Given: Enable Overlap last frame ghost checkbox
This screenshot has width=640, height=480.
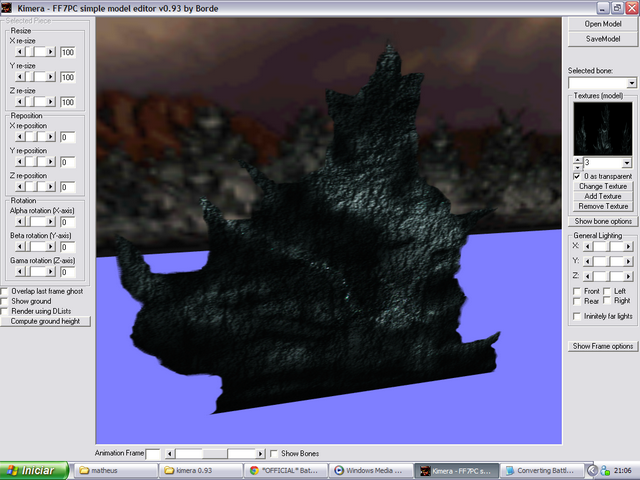Looking at the screenshot, I should (4, 291).
